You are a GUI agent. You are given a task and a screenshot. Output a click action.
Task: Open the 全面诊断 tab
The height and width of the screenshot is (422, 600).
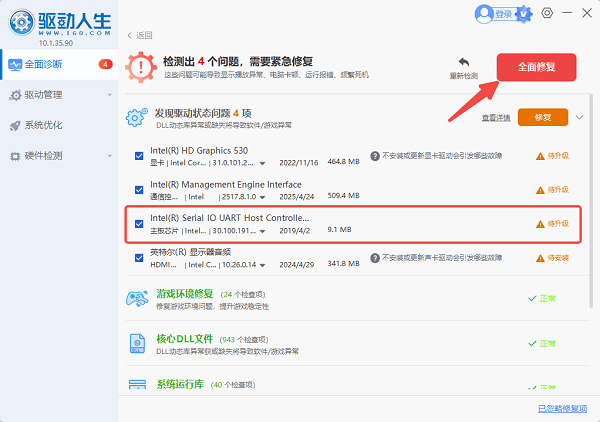[x=60, y=64]
